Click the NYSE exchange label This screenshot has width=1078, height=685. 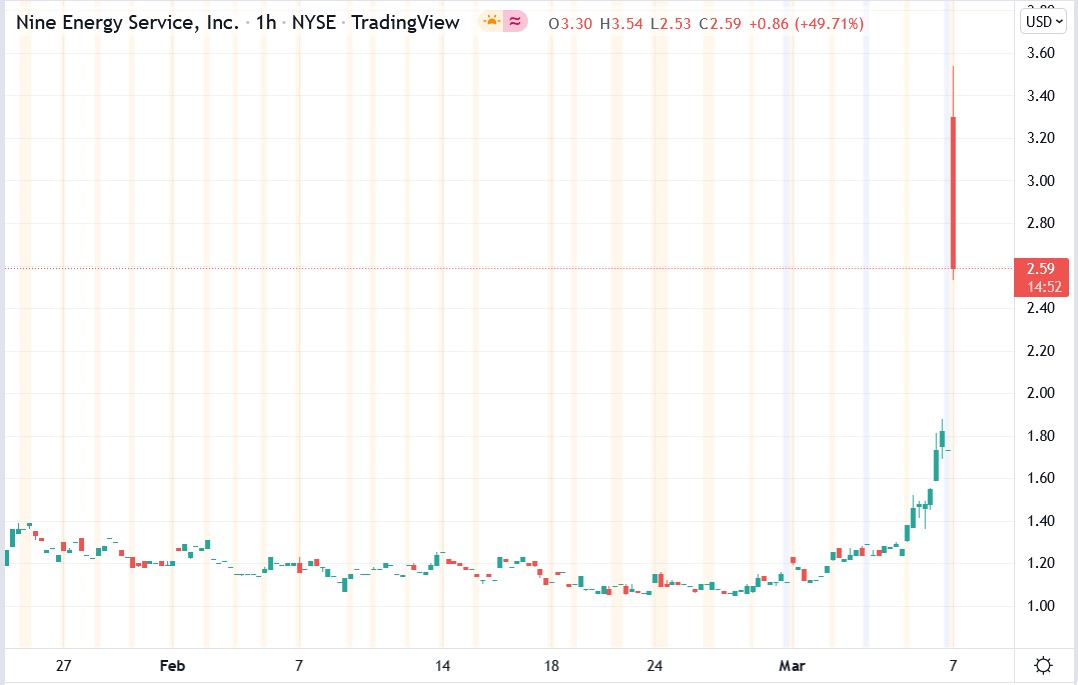coord(314,21)
